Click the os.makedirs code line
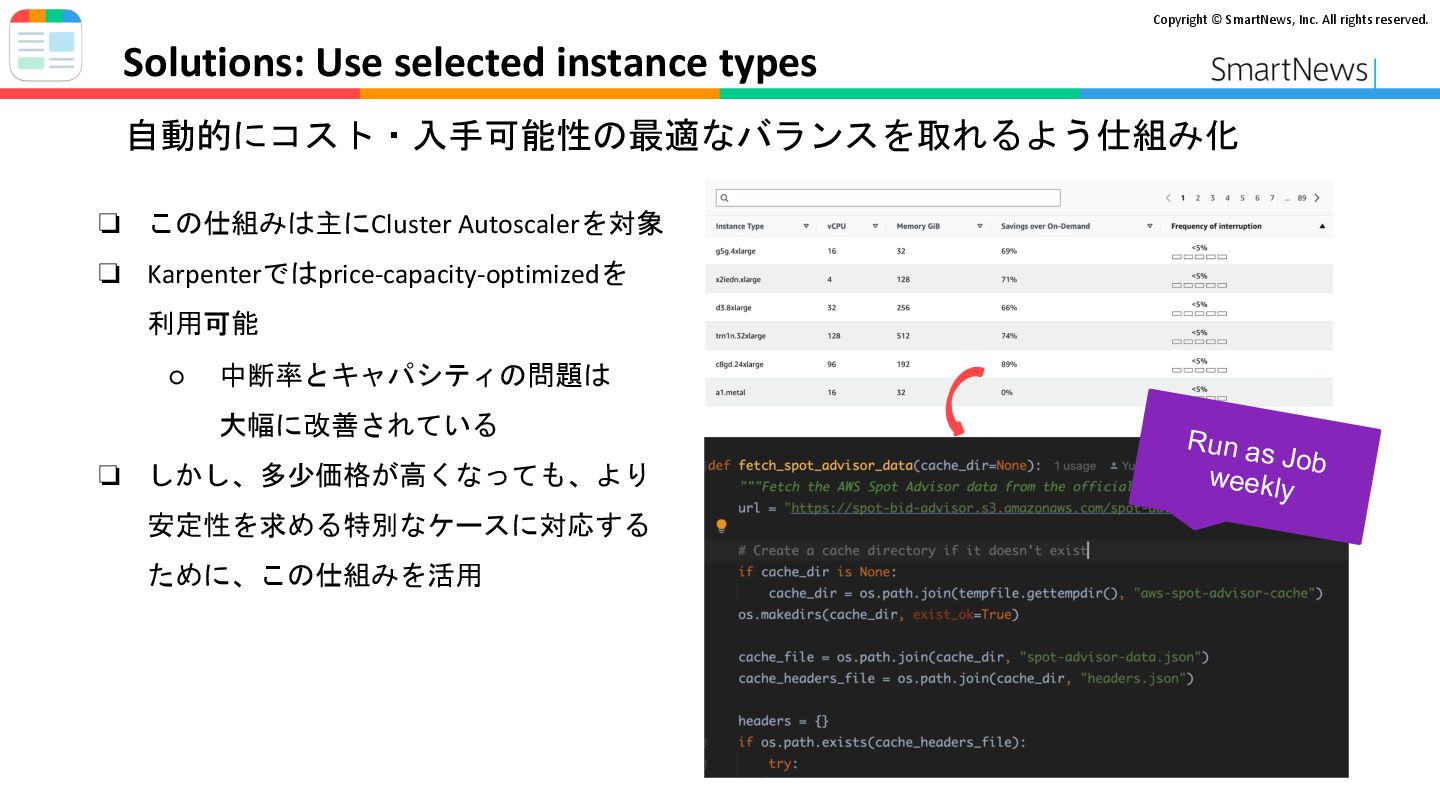Viewport: 1440px width, 810px height. pyautogui.click(x=878, y=614)
